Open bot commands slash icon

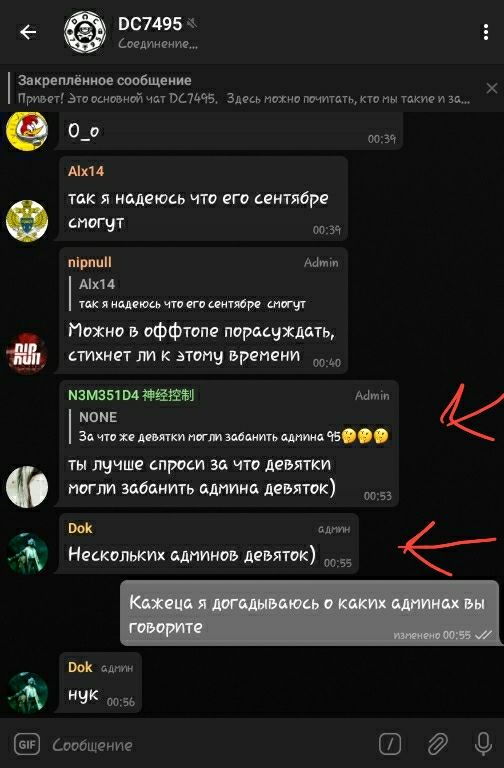(390, 744)
